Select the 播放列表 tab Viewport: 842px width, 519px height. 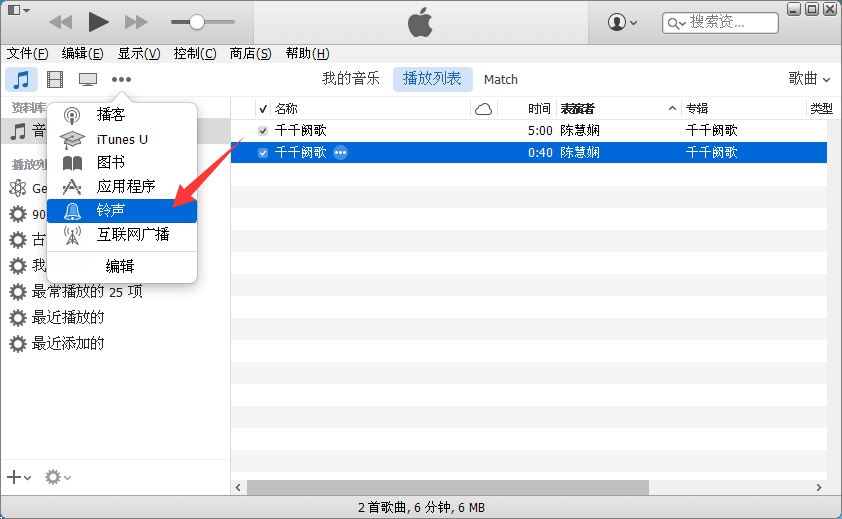[x=432, y=79]
